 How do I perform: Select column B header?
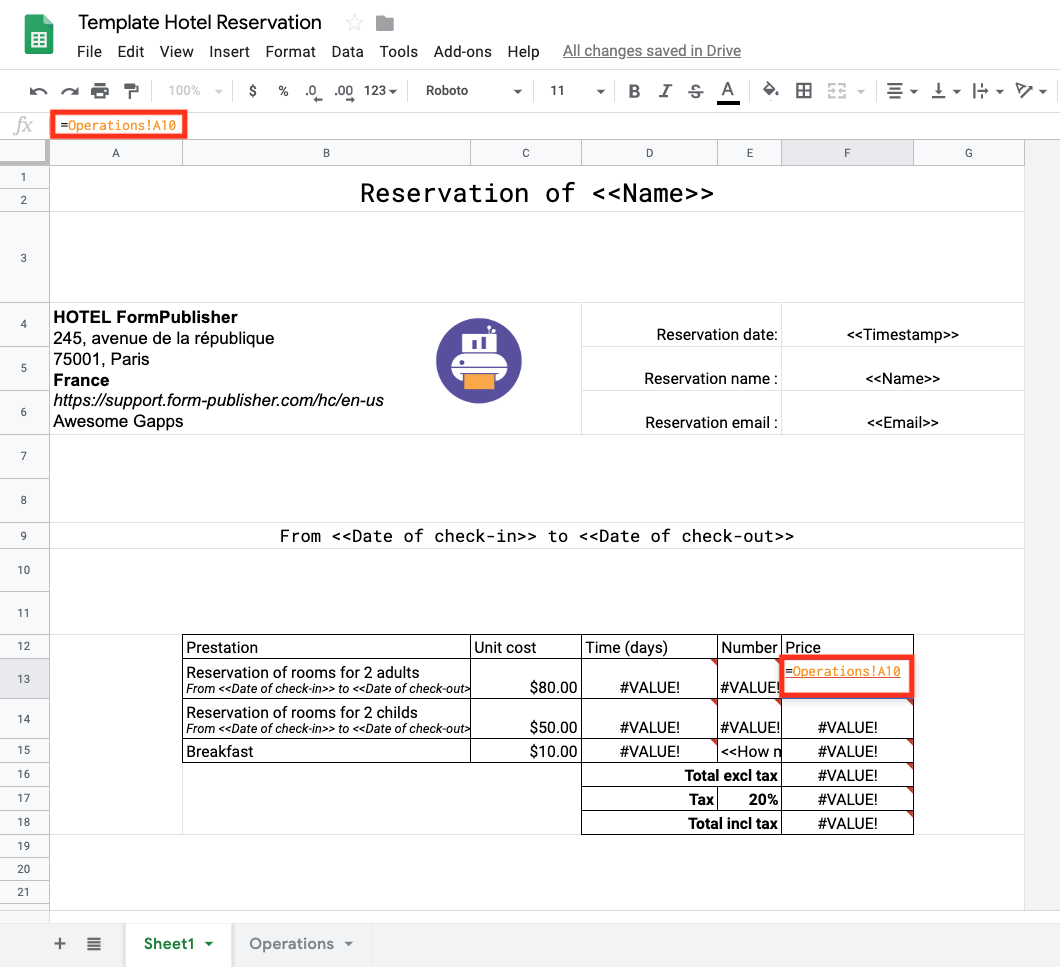click(x=327, y=153)
